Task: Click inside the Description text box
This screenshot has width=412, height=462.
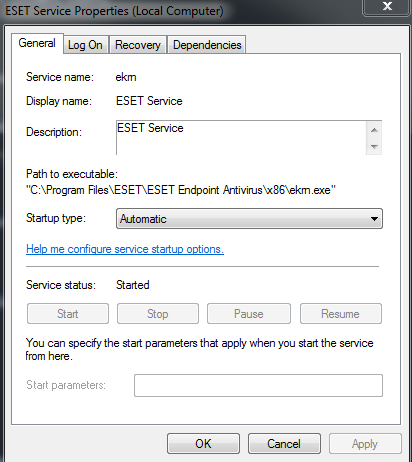Action: (241, 138)
